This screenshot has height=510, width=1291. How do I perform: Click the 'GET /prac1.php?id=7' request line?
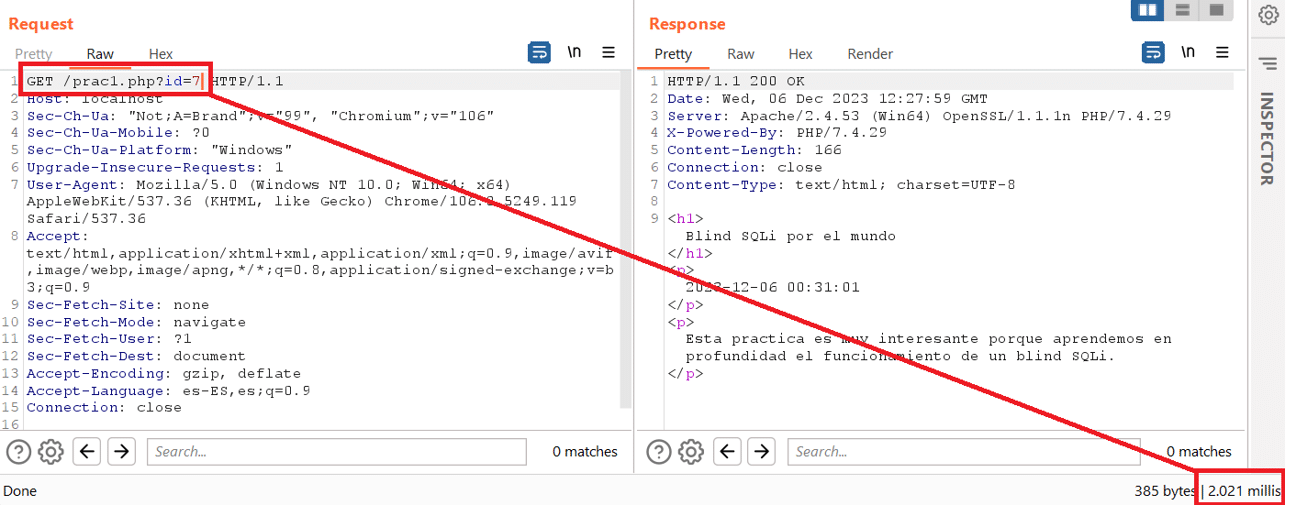pos(114,81)
